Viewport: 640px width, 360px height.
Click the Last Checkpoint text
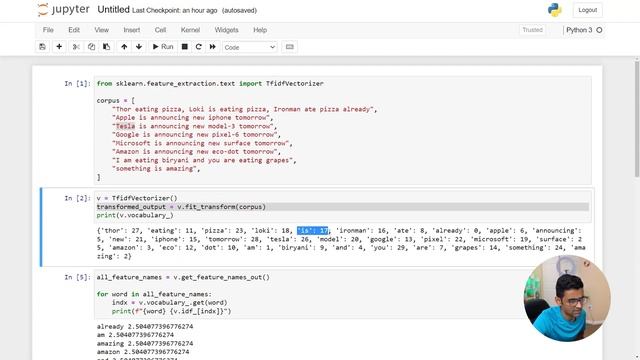pyautogui.click(x=174, y=11)
